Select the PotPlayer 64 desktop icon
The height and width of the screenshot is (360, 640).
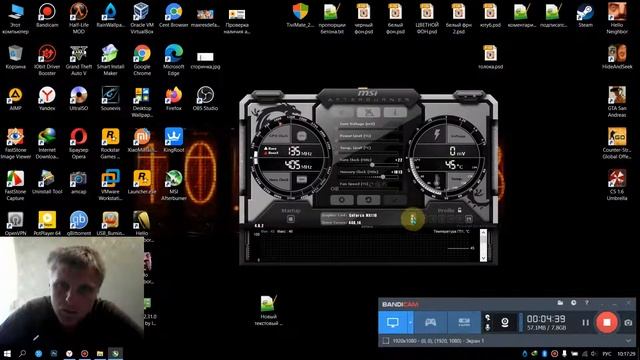(47, 224)
